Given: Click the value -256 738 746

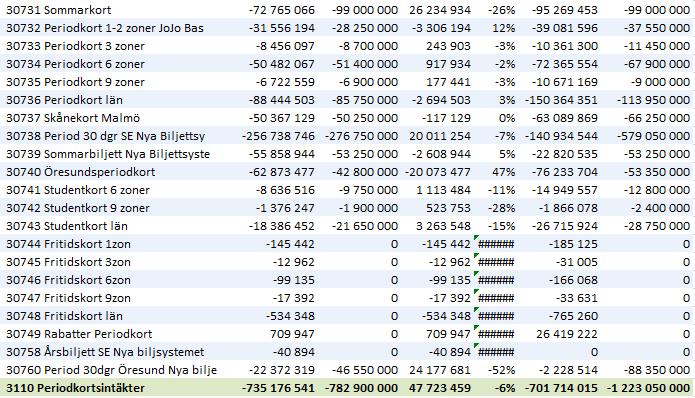Looking at the screenshot, I should [278, 136].
